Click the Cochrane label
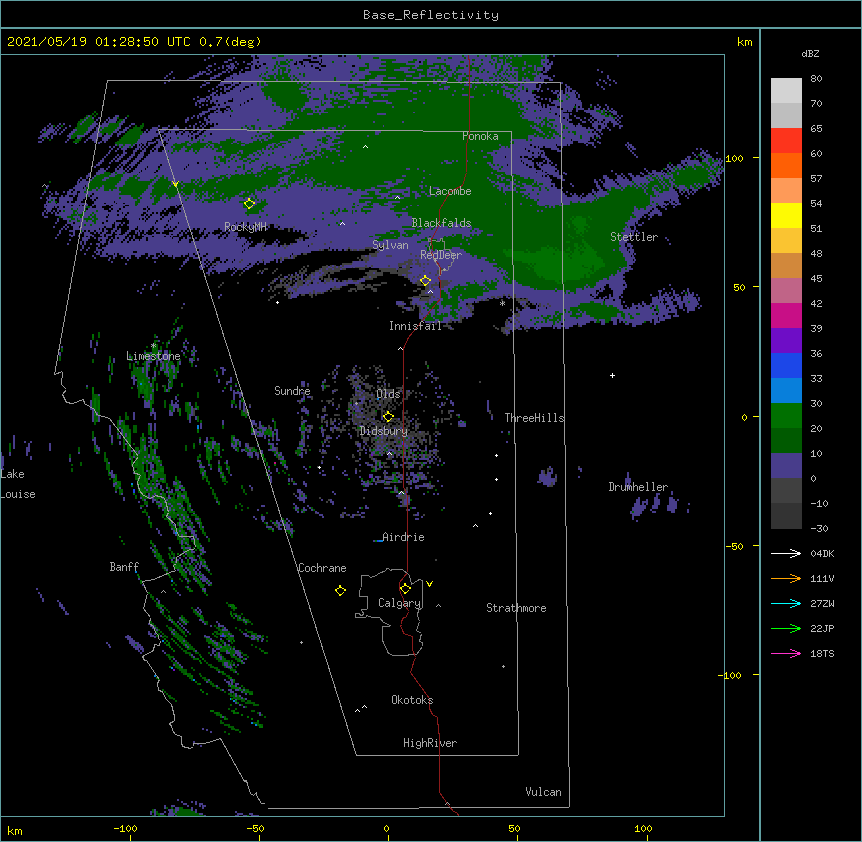Viewport: 862px width, 842px height. point(322,568)
